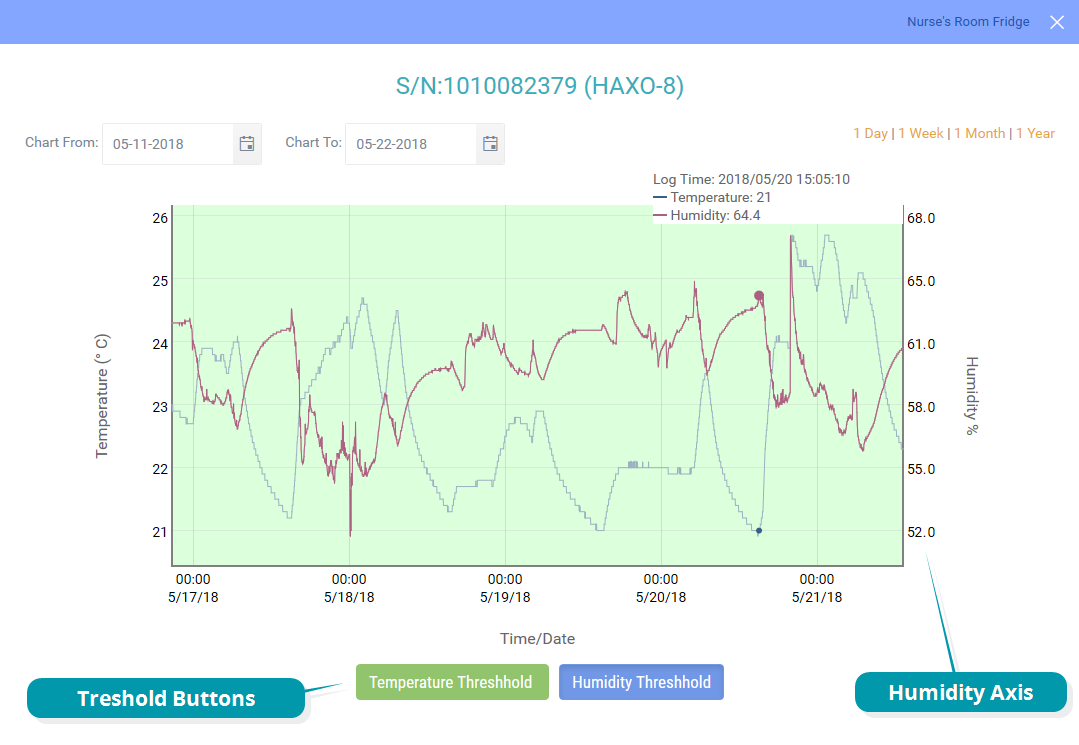This screenshot has width=1079, height=745.
Task: Click the highlighted temperature data point marker
Action: (x=759, y=531)
